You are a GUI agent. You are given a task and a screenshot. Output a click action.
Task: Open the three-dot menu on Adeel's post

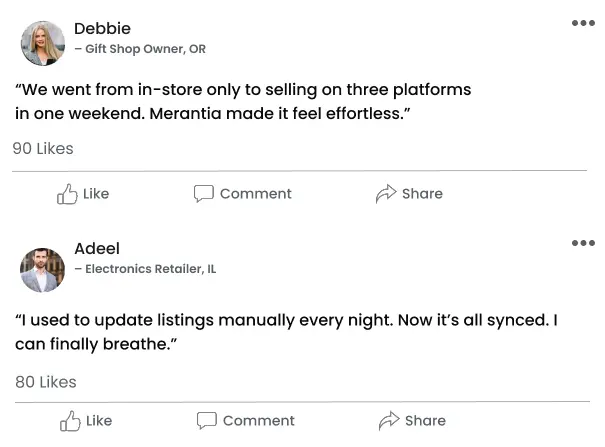tap(583, 243)
